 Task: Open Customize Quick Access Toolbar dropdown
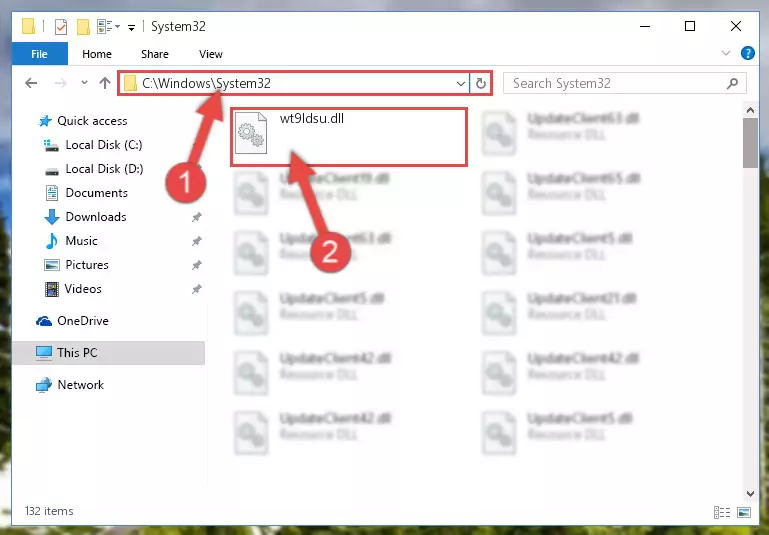click(x=131, y=27)
